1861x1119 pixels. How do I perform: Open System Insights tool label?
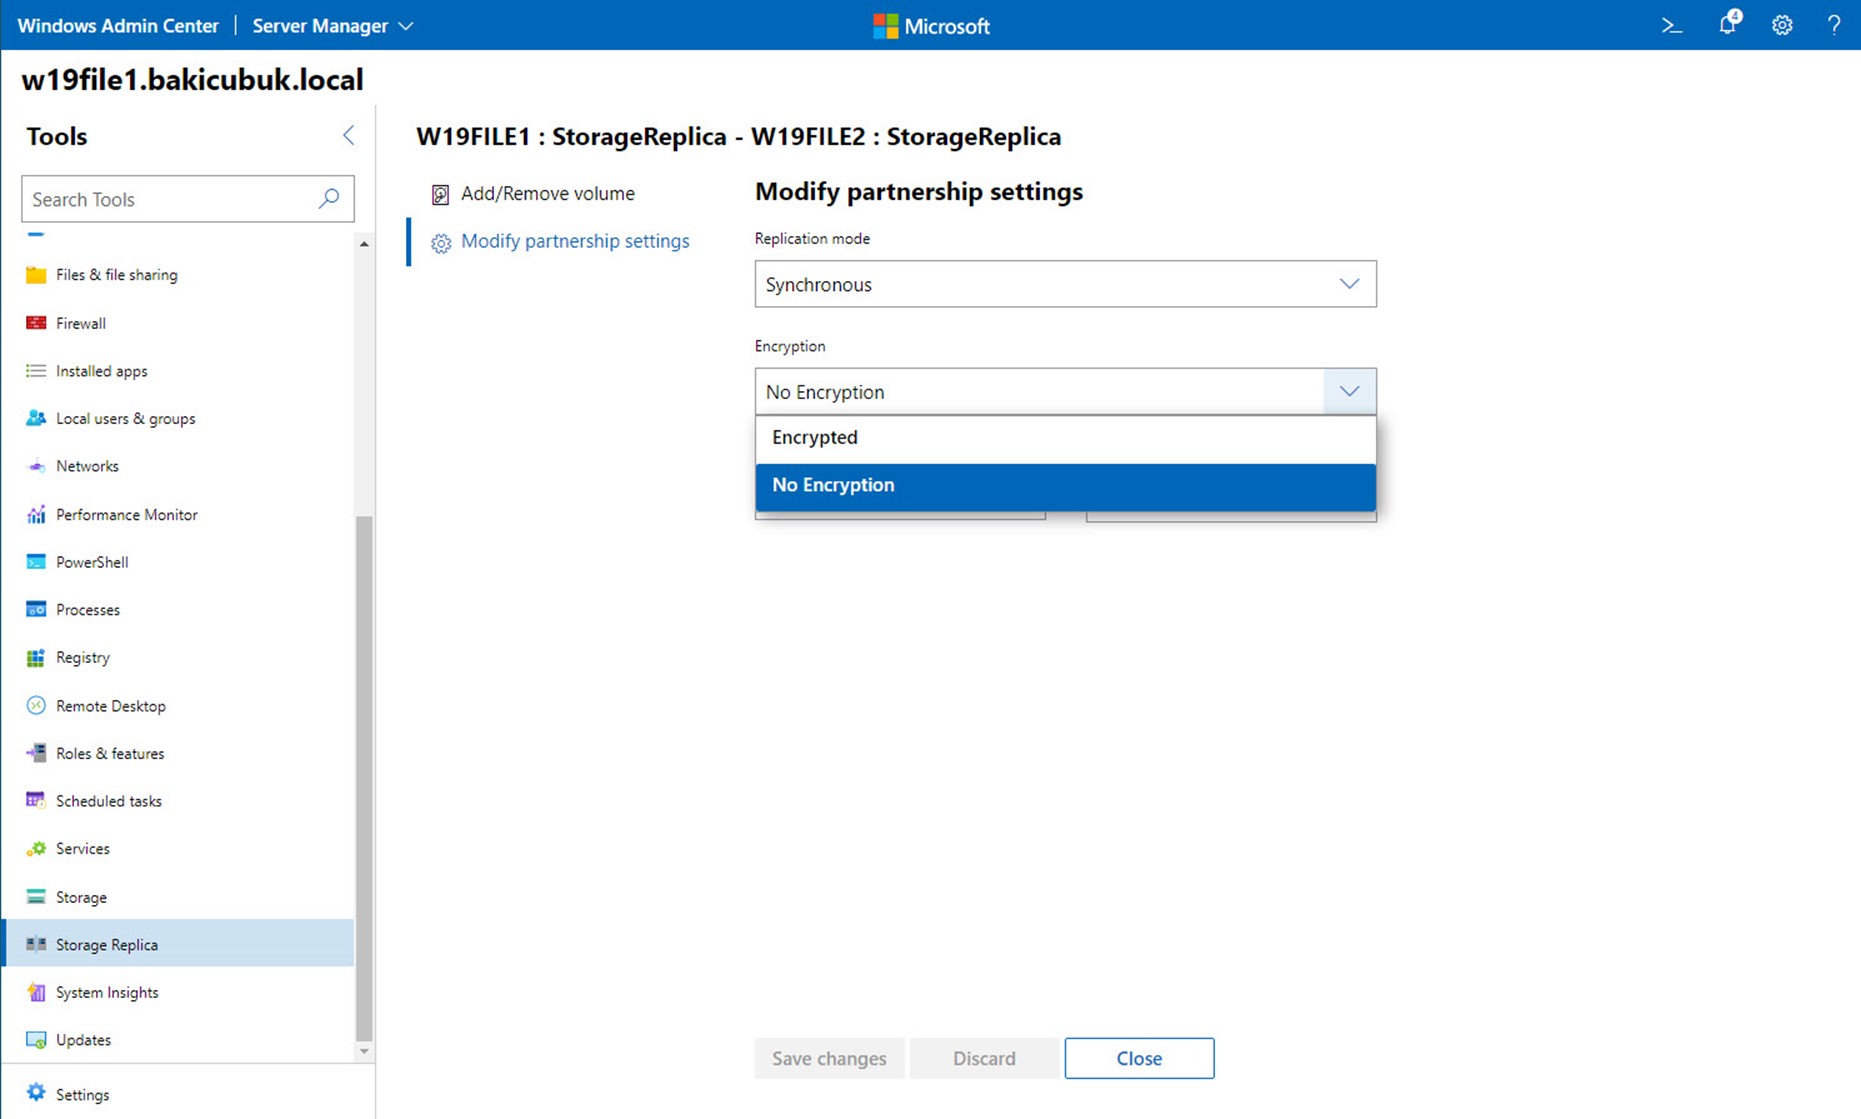click(107, 993)
